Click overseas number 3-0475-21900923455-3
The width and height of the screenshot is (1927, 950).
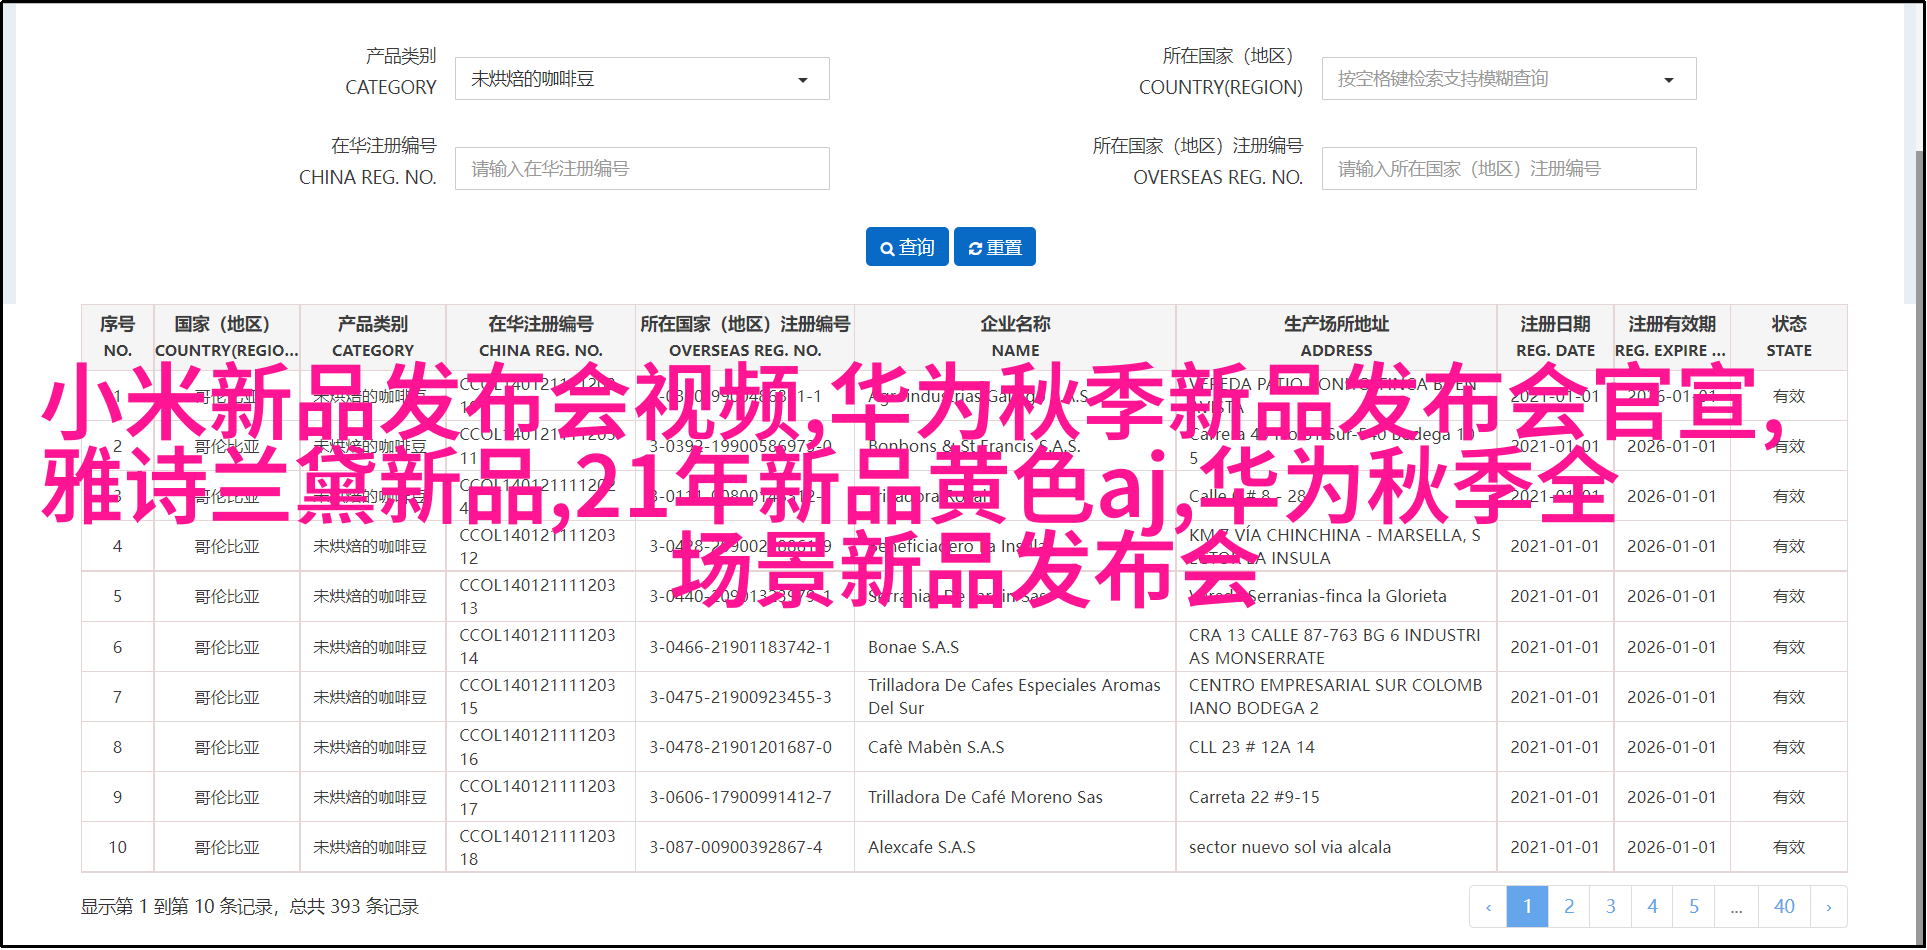coord(740,697)
